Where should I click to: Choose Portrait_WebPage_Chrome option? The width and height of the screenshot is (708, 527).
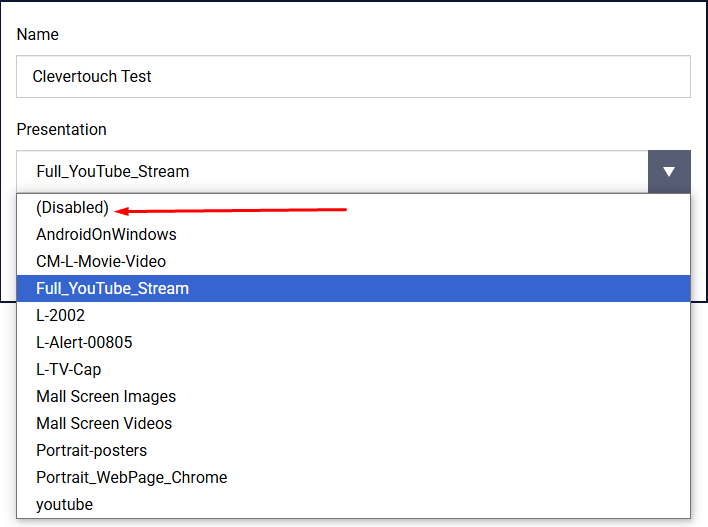click(x=131, y=478)
